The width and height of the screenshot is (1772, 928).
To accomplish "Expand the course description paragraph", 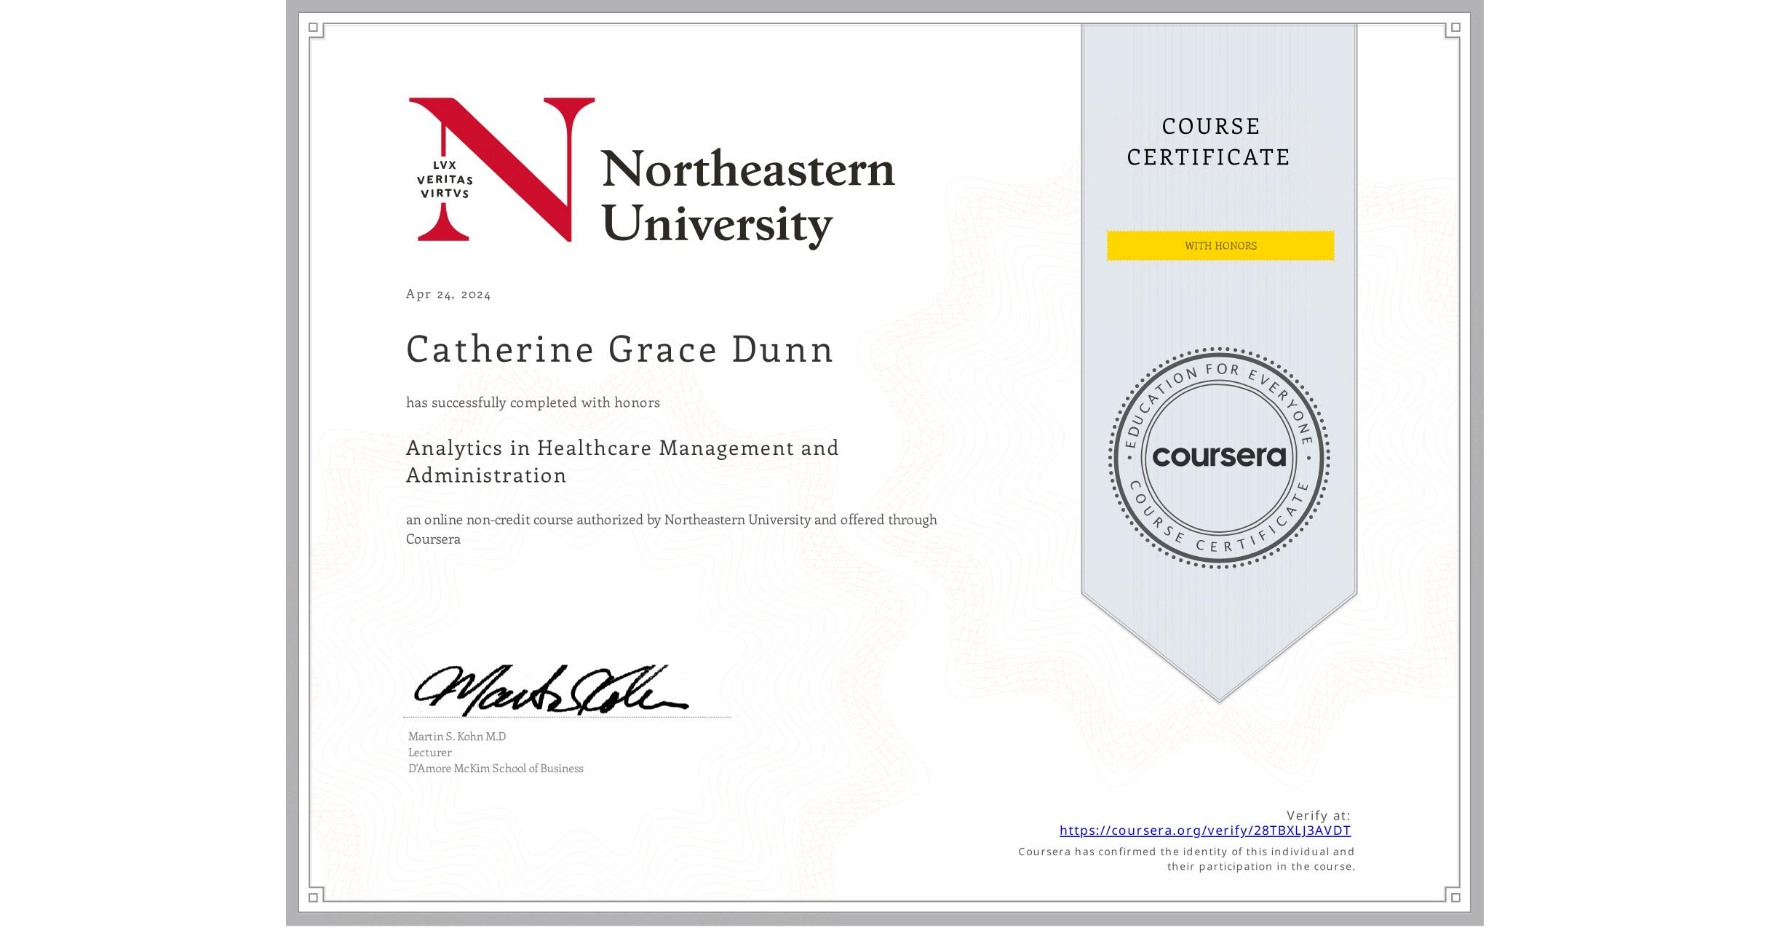I will coord(671,529).
